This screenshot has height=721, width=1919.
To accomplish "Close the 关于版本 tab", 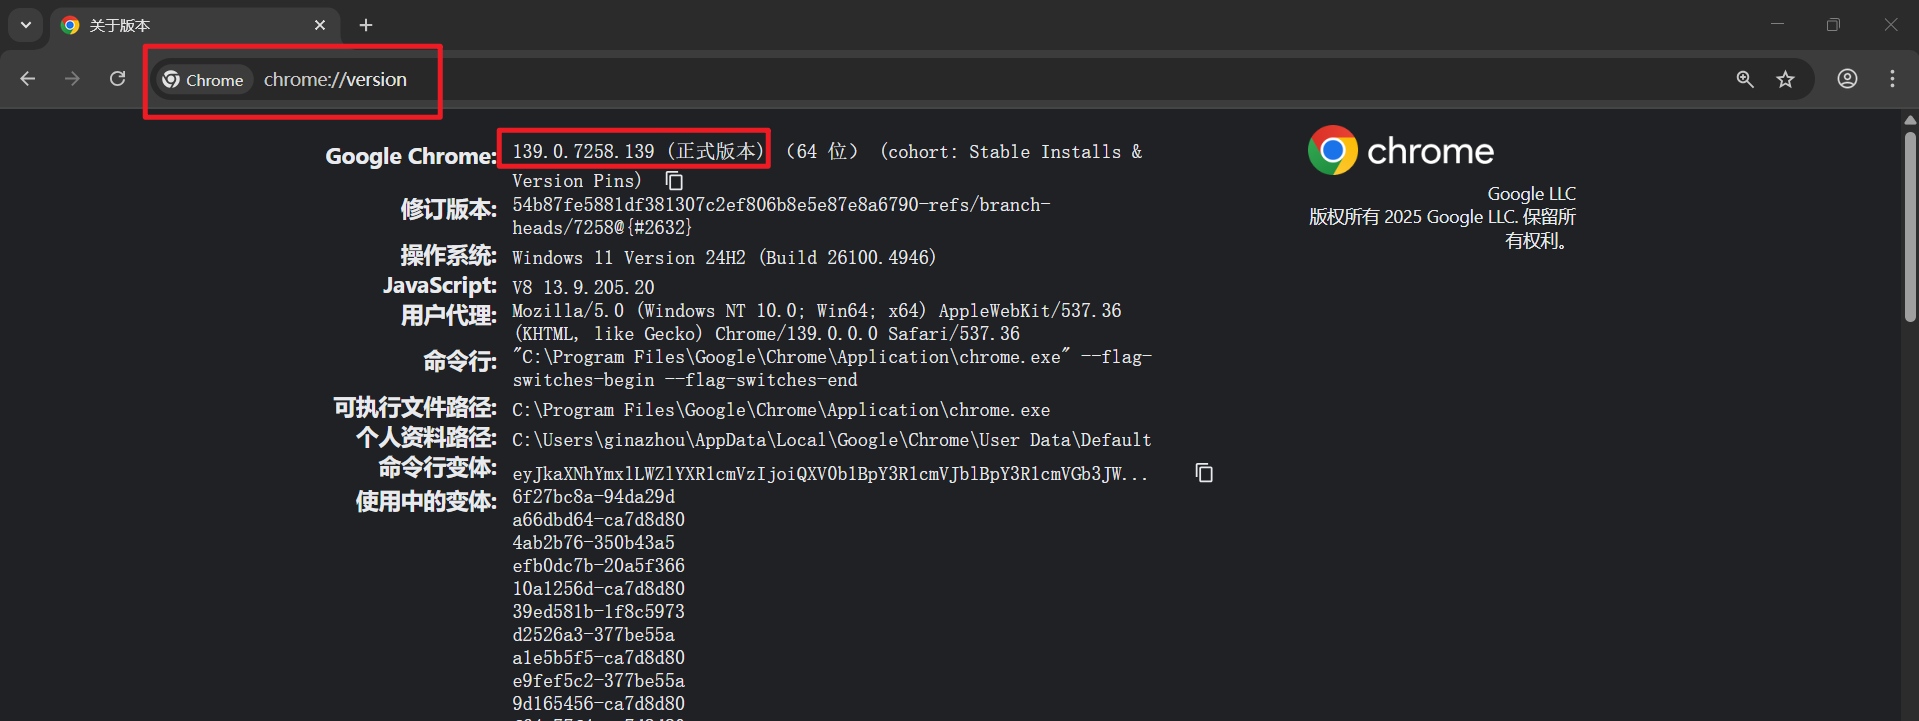I will (320, 25).
